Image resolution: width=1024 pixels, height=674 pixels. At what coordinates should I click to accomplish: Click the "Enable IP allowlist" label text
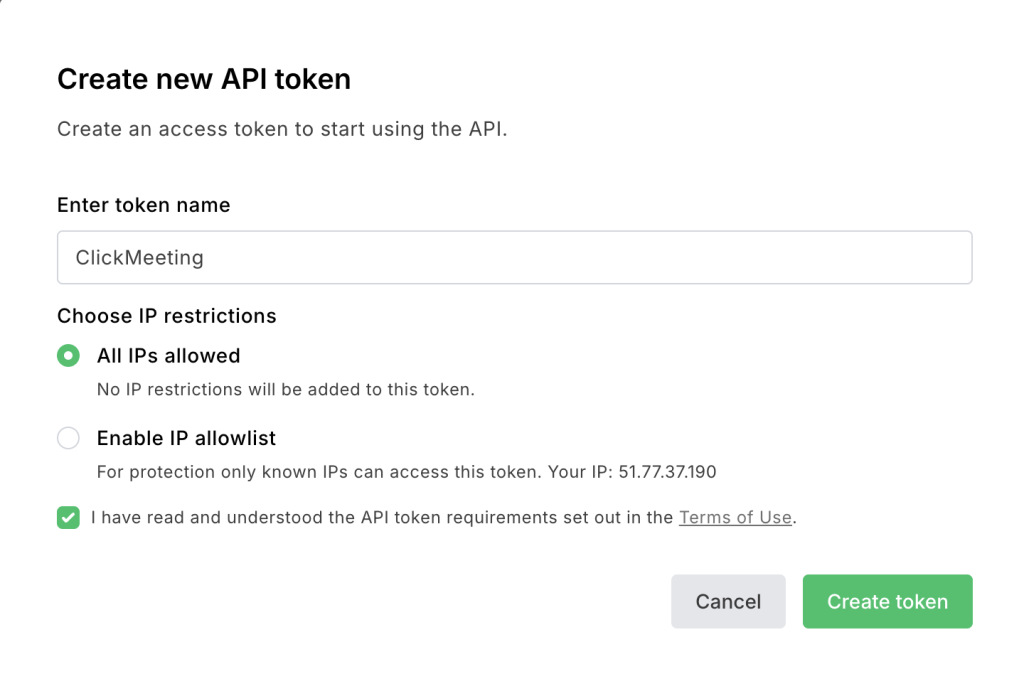coord(186,438)
